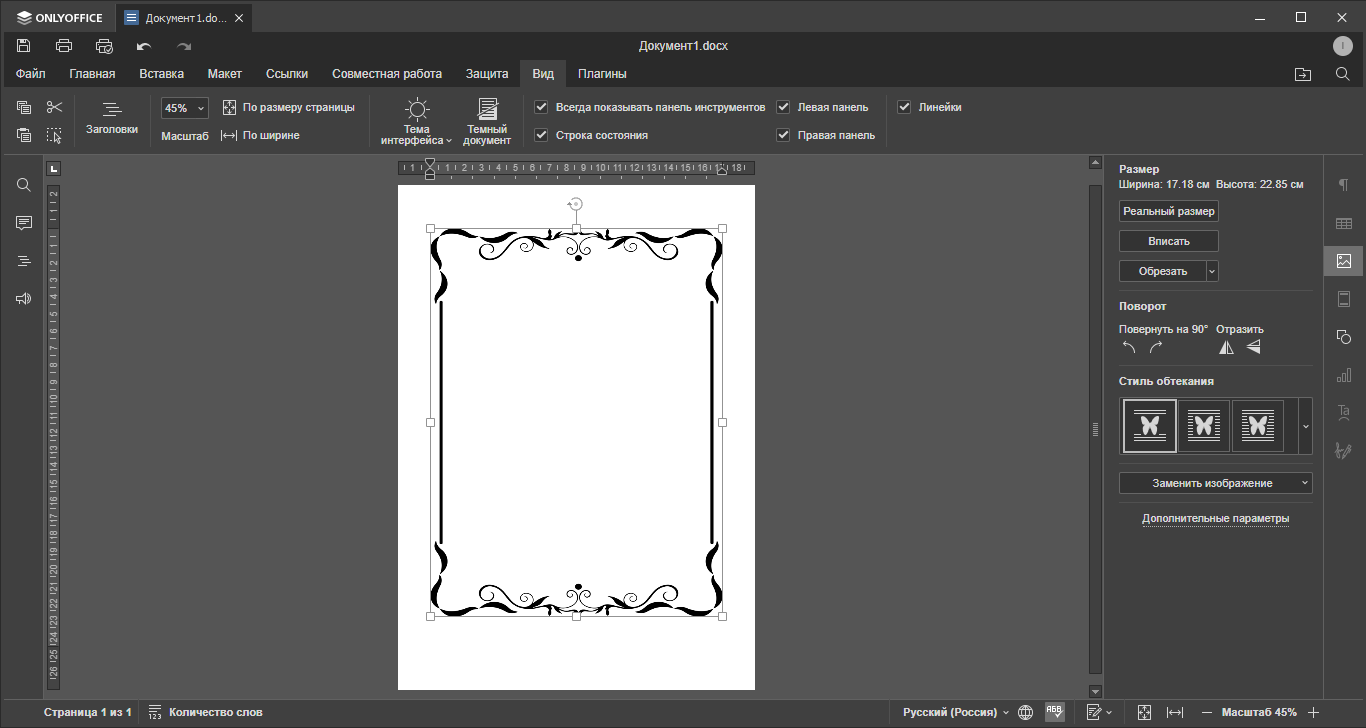Rotate image 90° clockwise
Viewport: 1366px width, 728px height.
point(1156,348)
